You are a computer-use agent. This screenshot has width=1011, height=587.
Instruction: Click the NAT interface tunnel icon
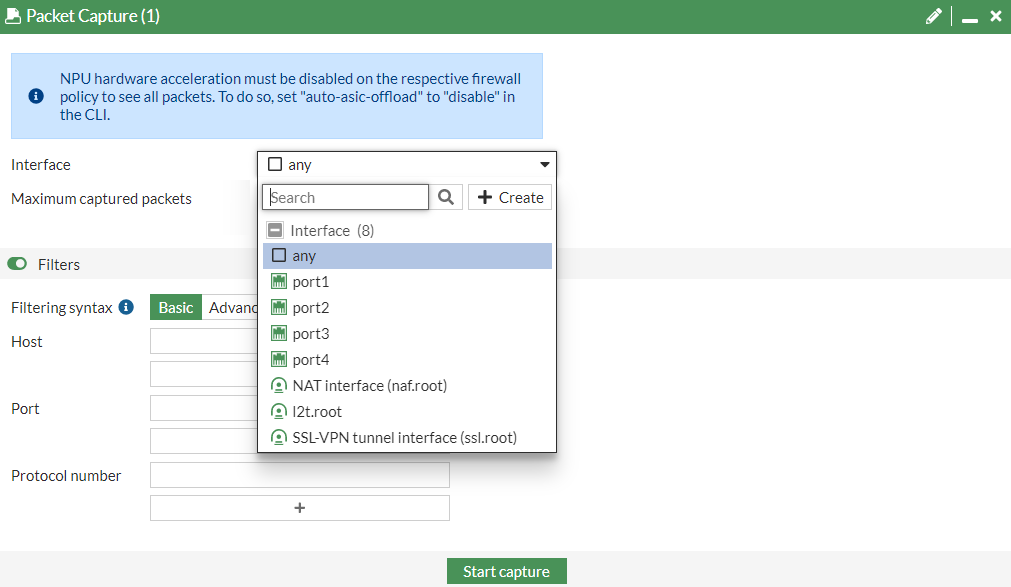tap(279, 385)
